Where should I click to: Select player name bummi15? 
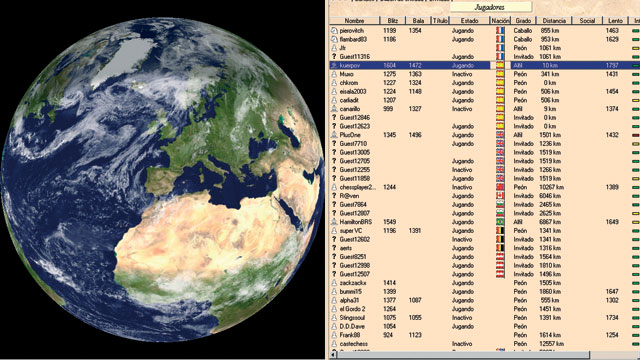pos(351,291)
